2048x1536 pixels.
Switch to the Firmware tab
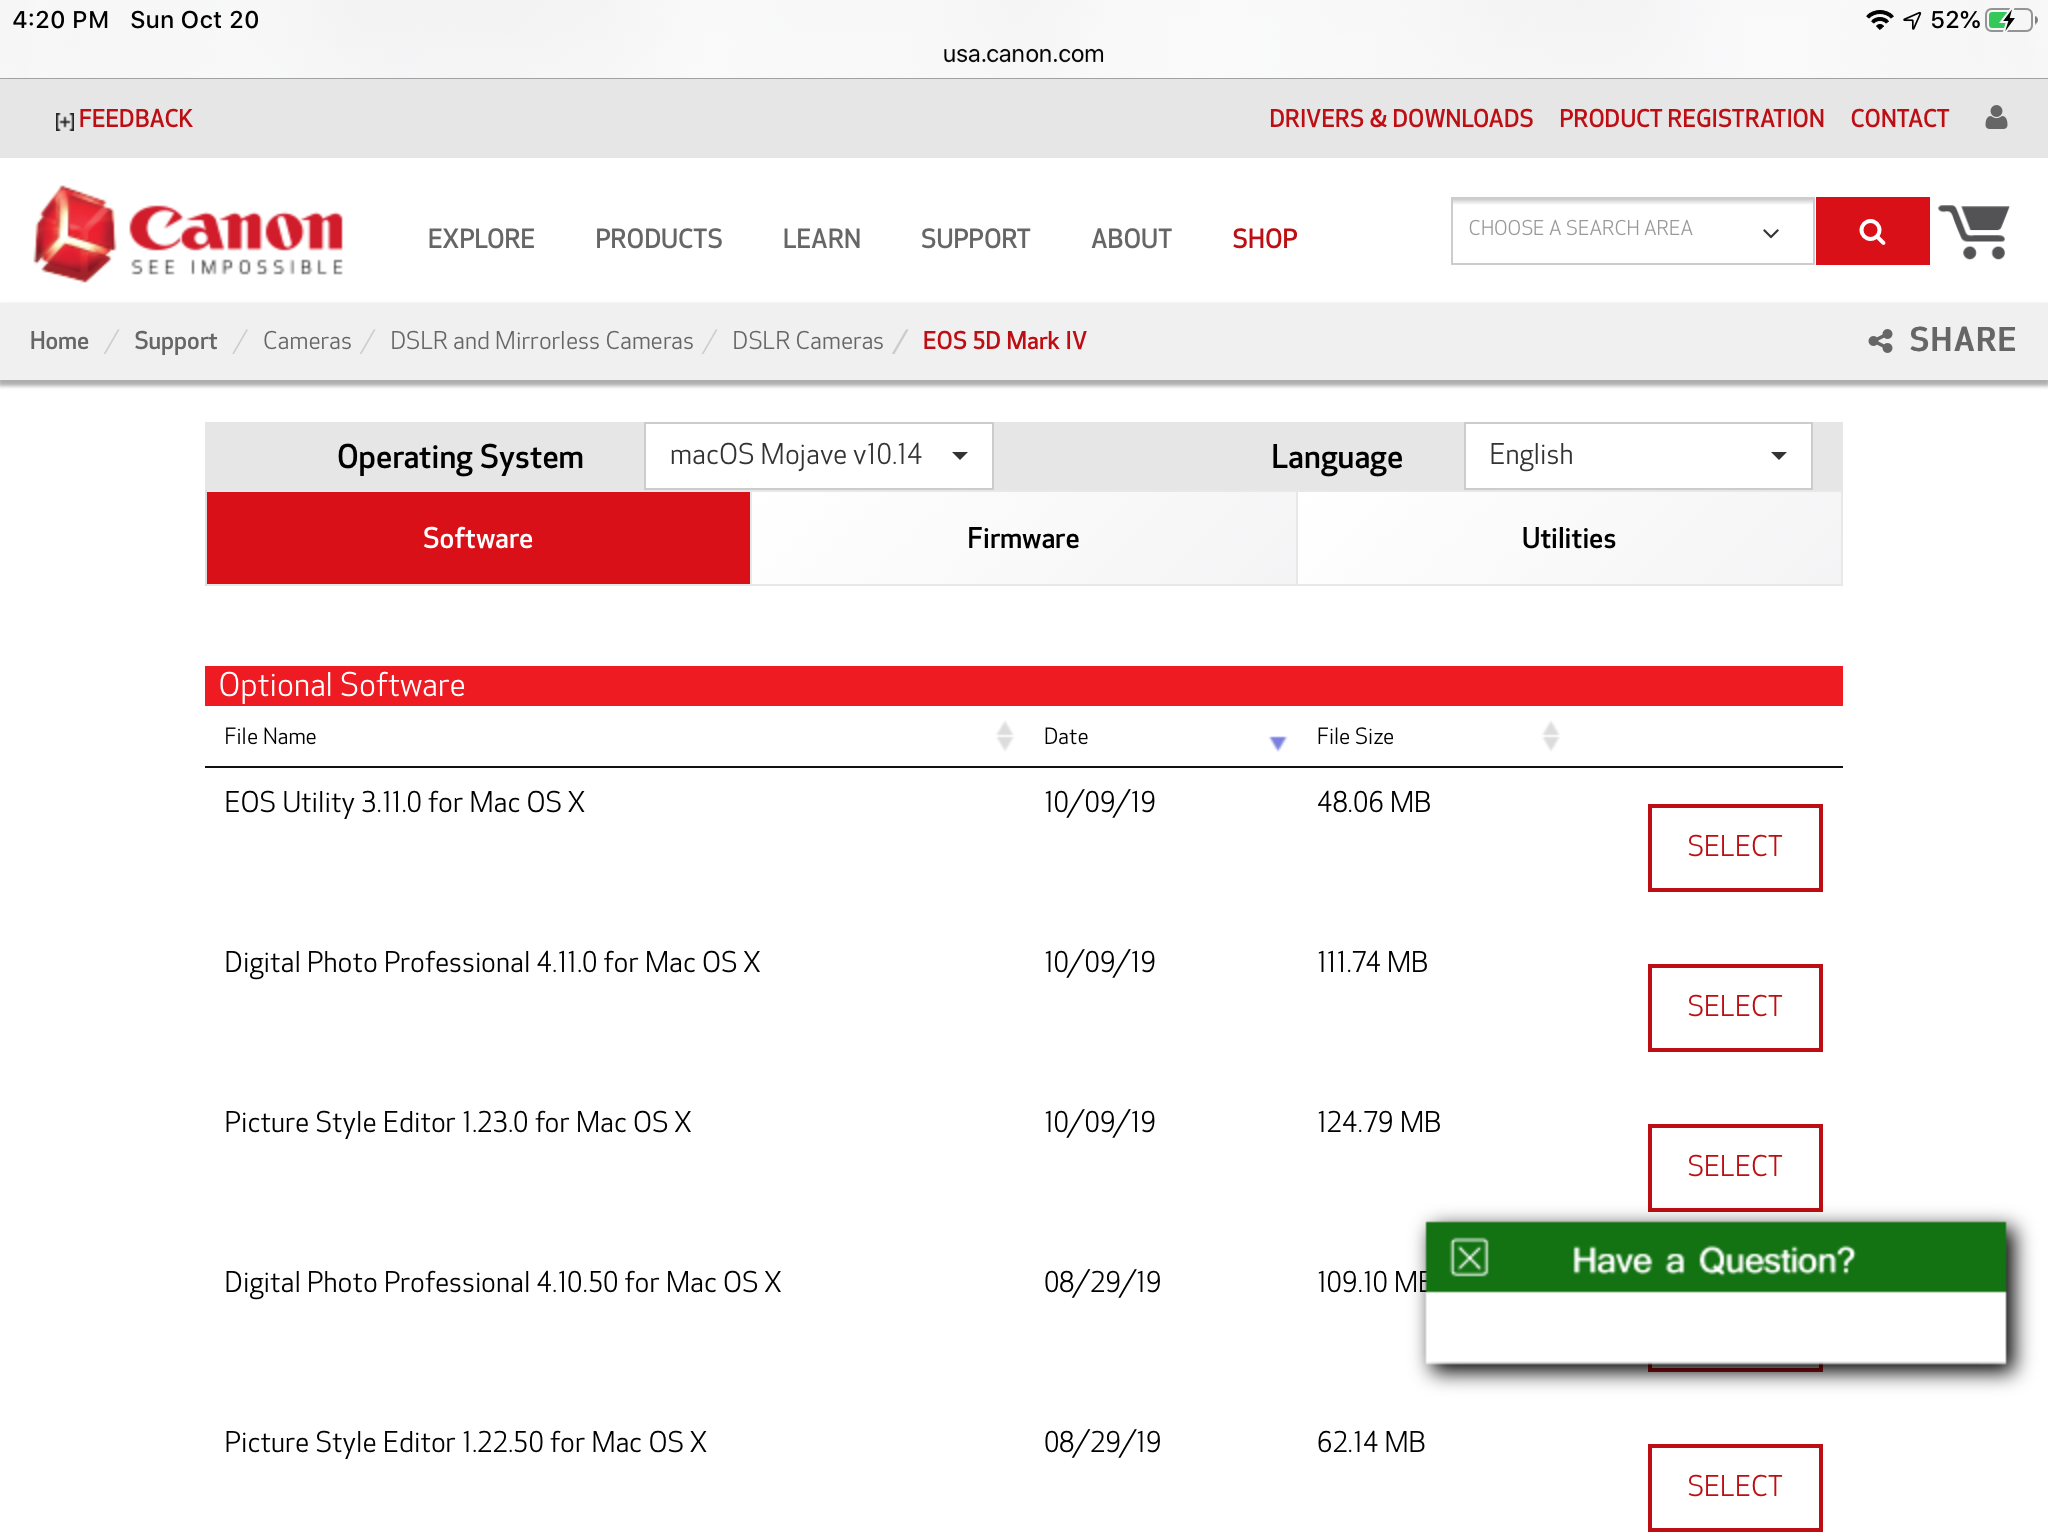click(x=1023, y=538)
